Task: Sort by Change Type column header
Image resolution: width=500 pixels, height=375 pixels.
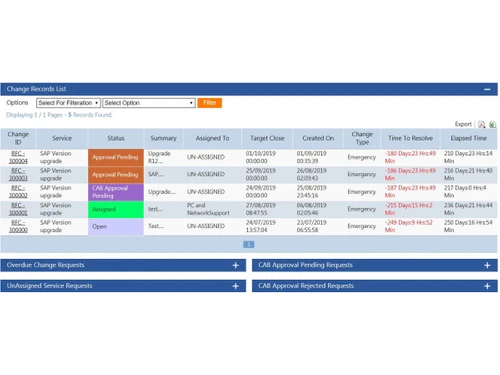Action: (x=362, y=138)
